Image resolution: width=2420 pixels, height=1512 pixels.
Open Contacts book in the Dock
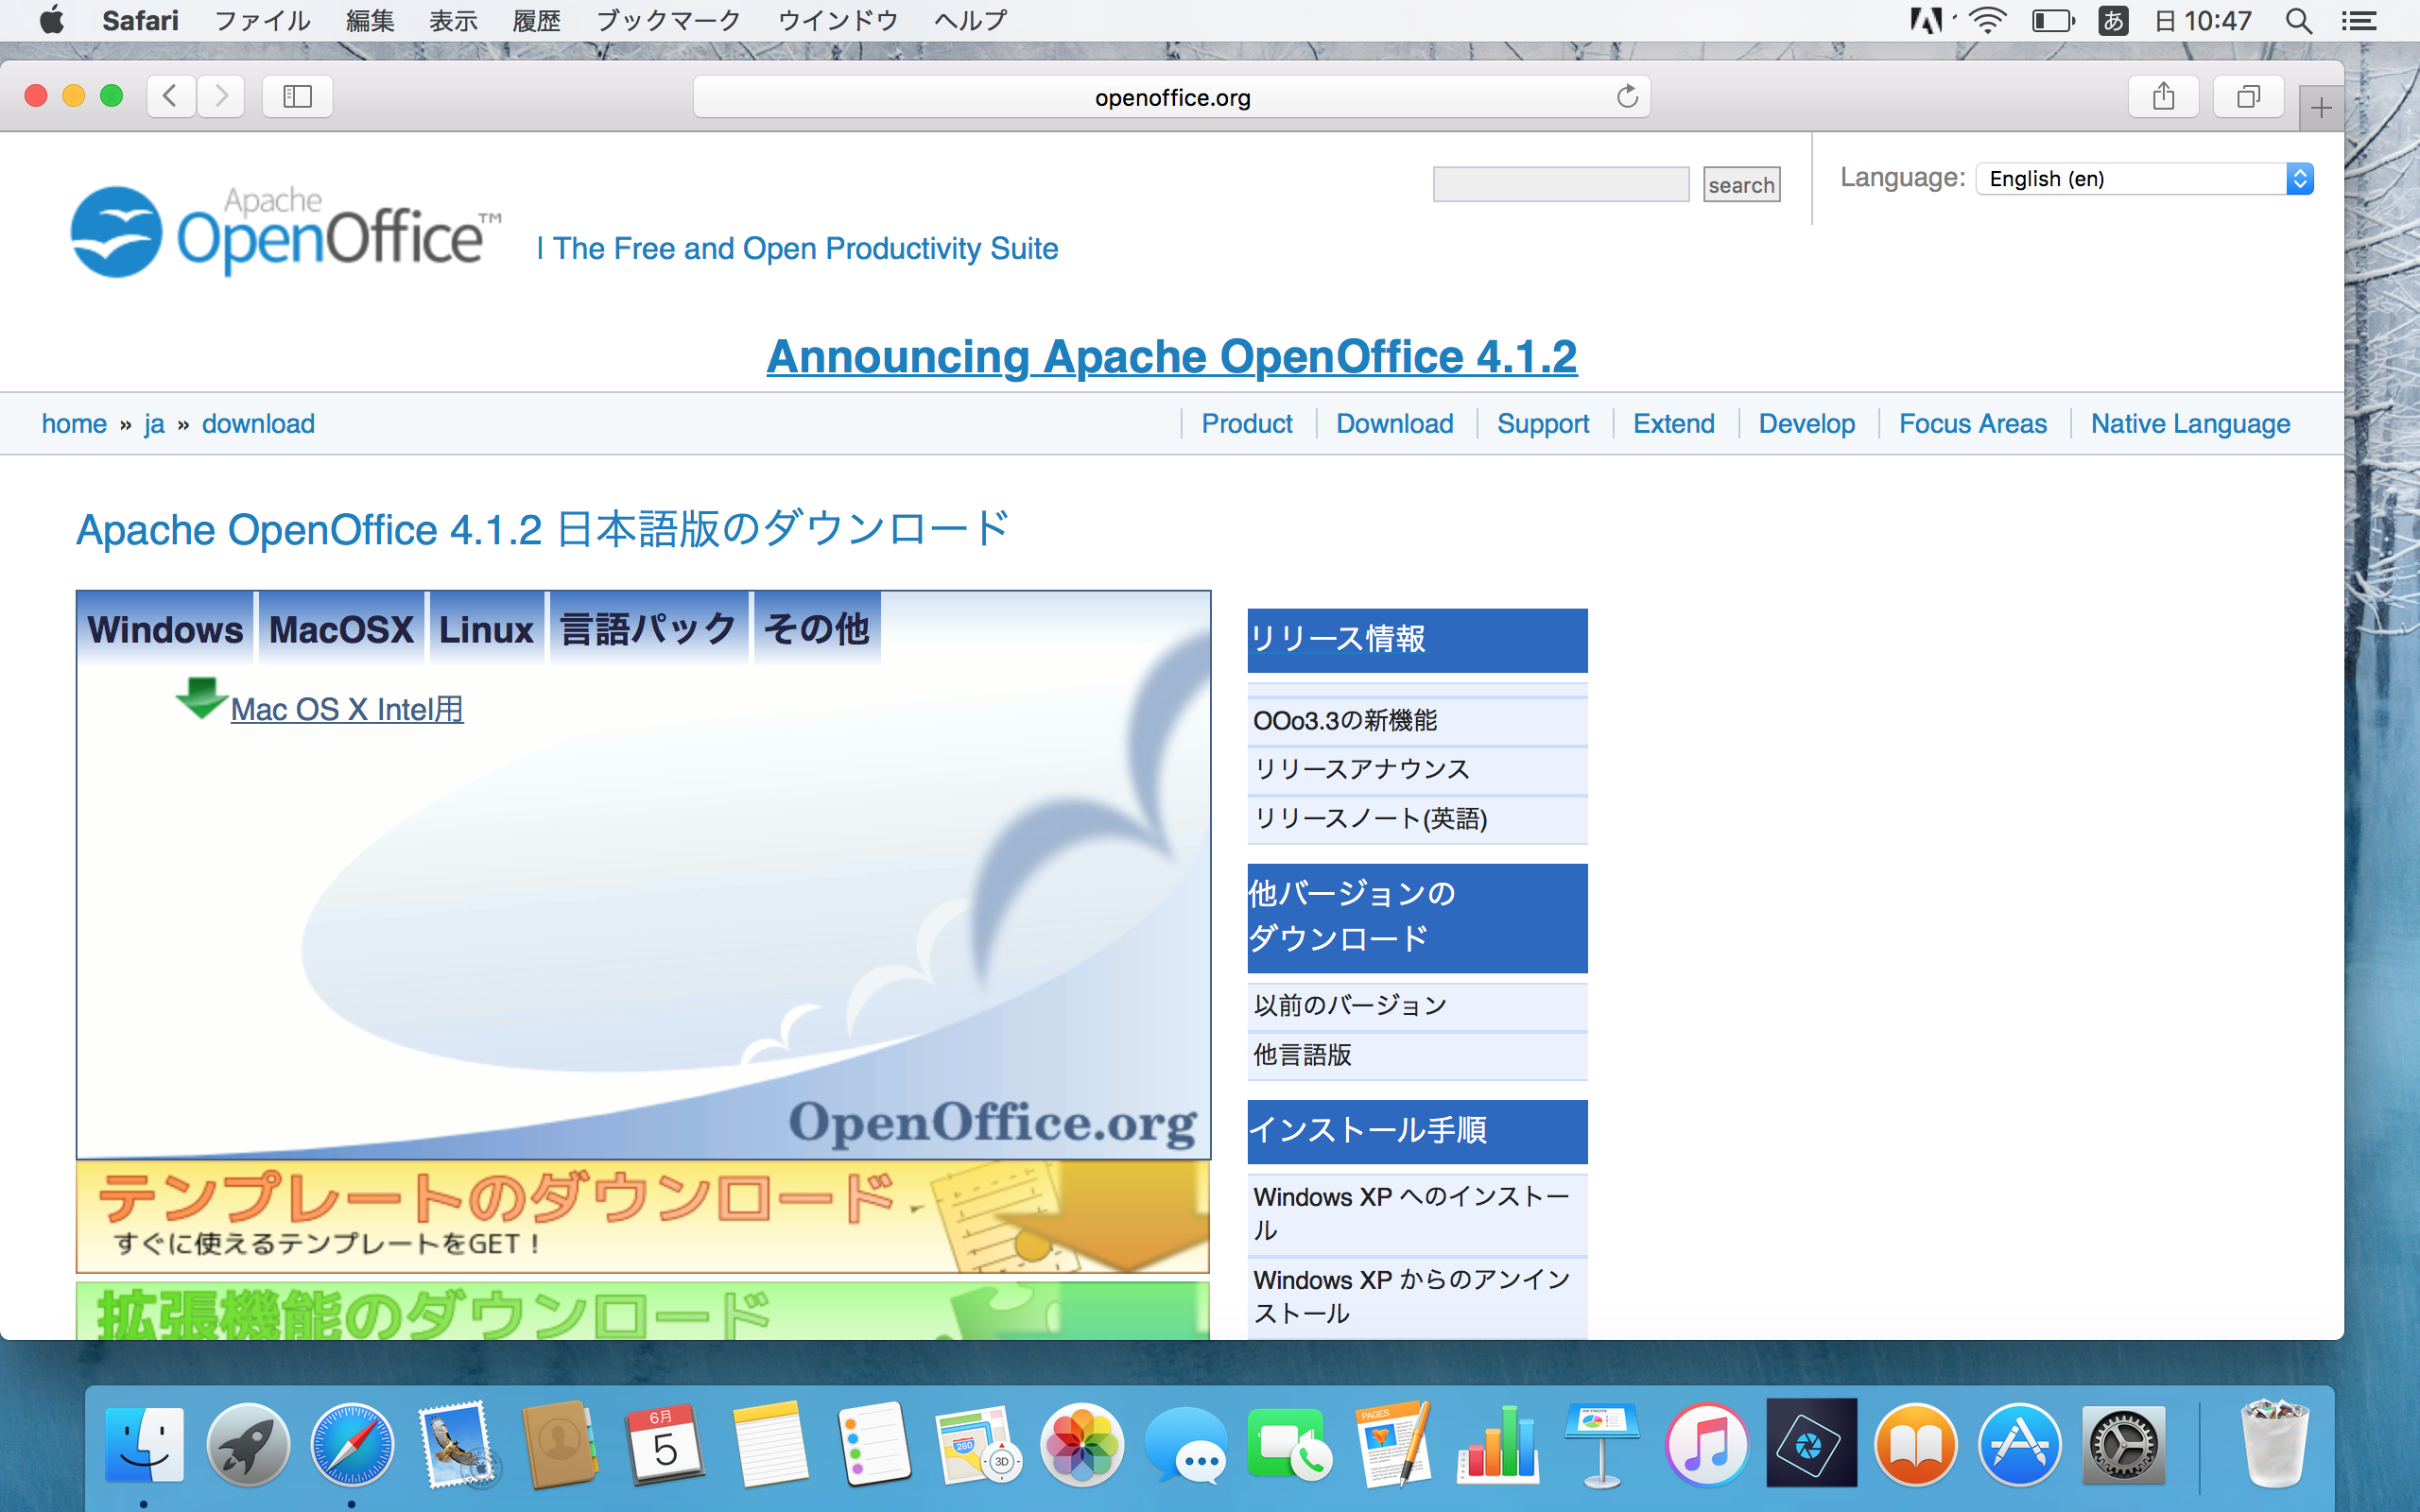coord(560,1444)
